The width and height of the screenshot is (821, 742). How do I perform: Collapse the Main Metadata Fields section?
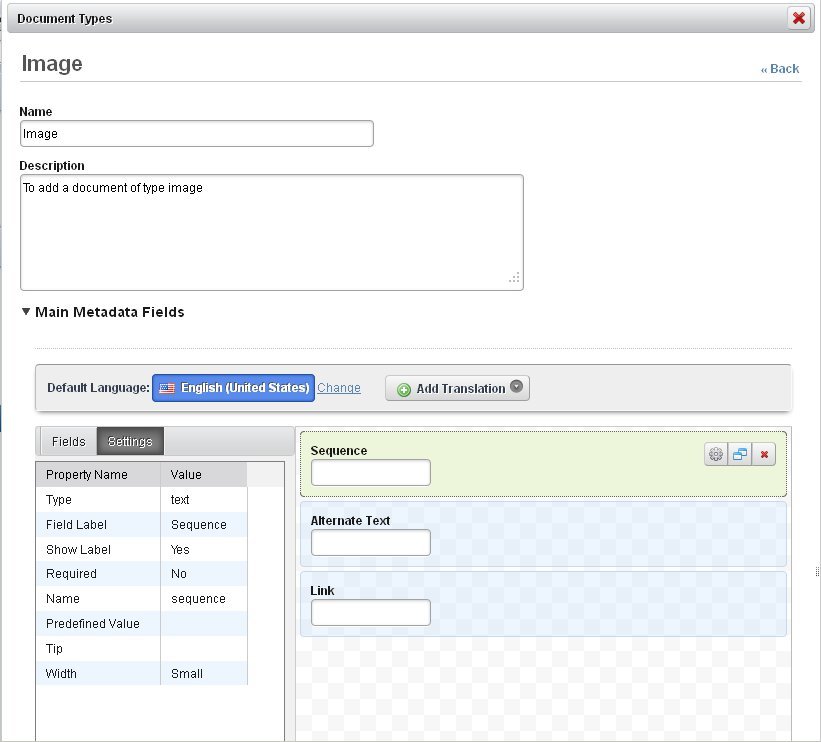pos(26,312)
